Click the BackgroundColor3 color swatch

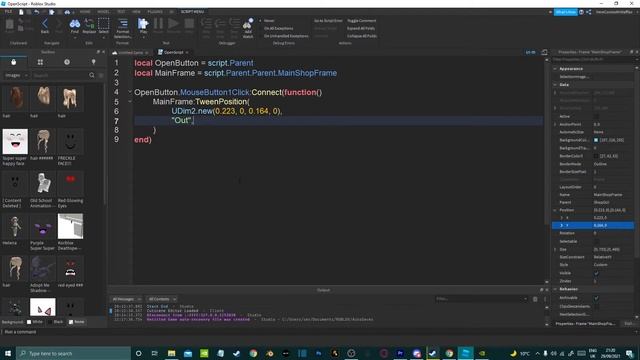596,140
